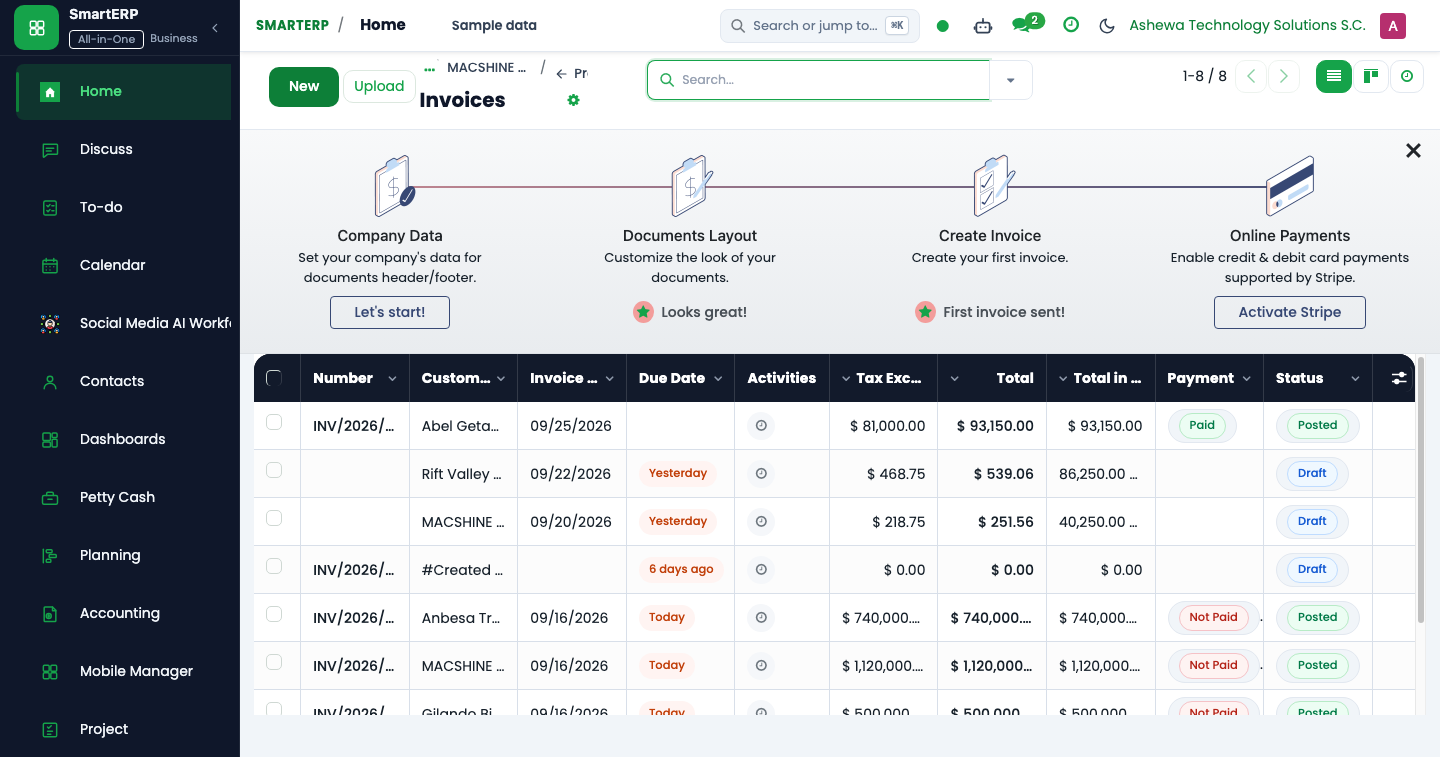Tick the checkbox for the $251.56 invoice

pyautogui.click(x=274, y=518)
